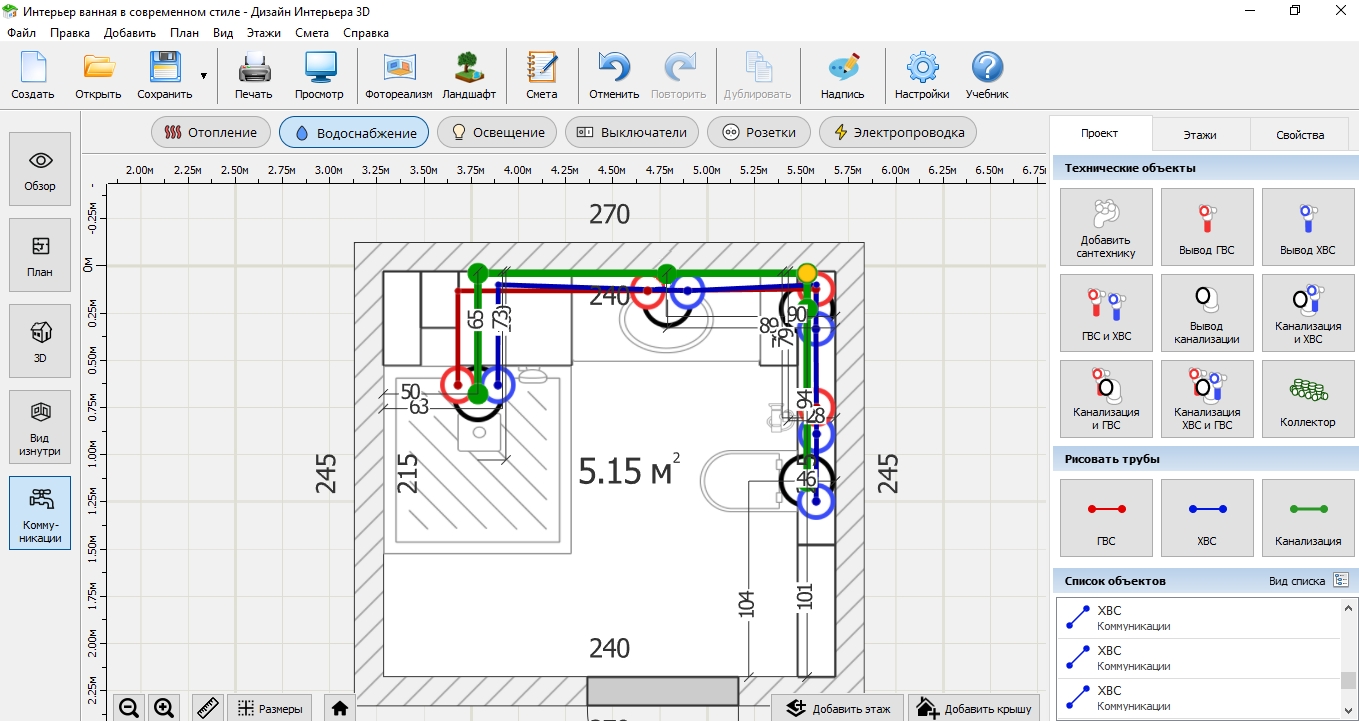Open the Ландшафт landscape tool
This screenshot has height=721, width=1359.
click(x=469, y=76)
